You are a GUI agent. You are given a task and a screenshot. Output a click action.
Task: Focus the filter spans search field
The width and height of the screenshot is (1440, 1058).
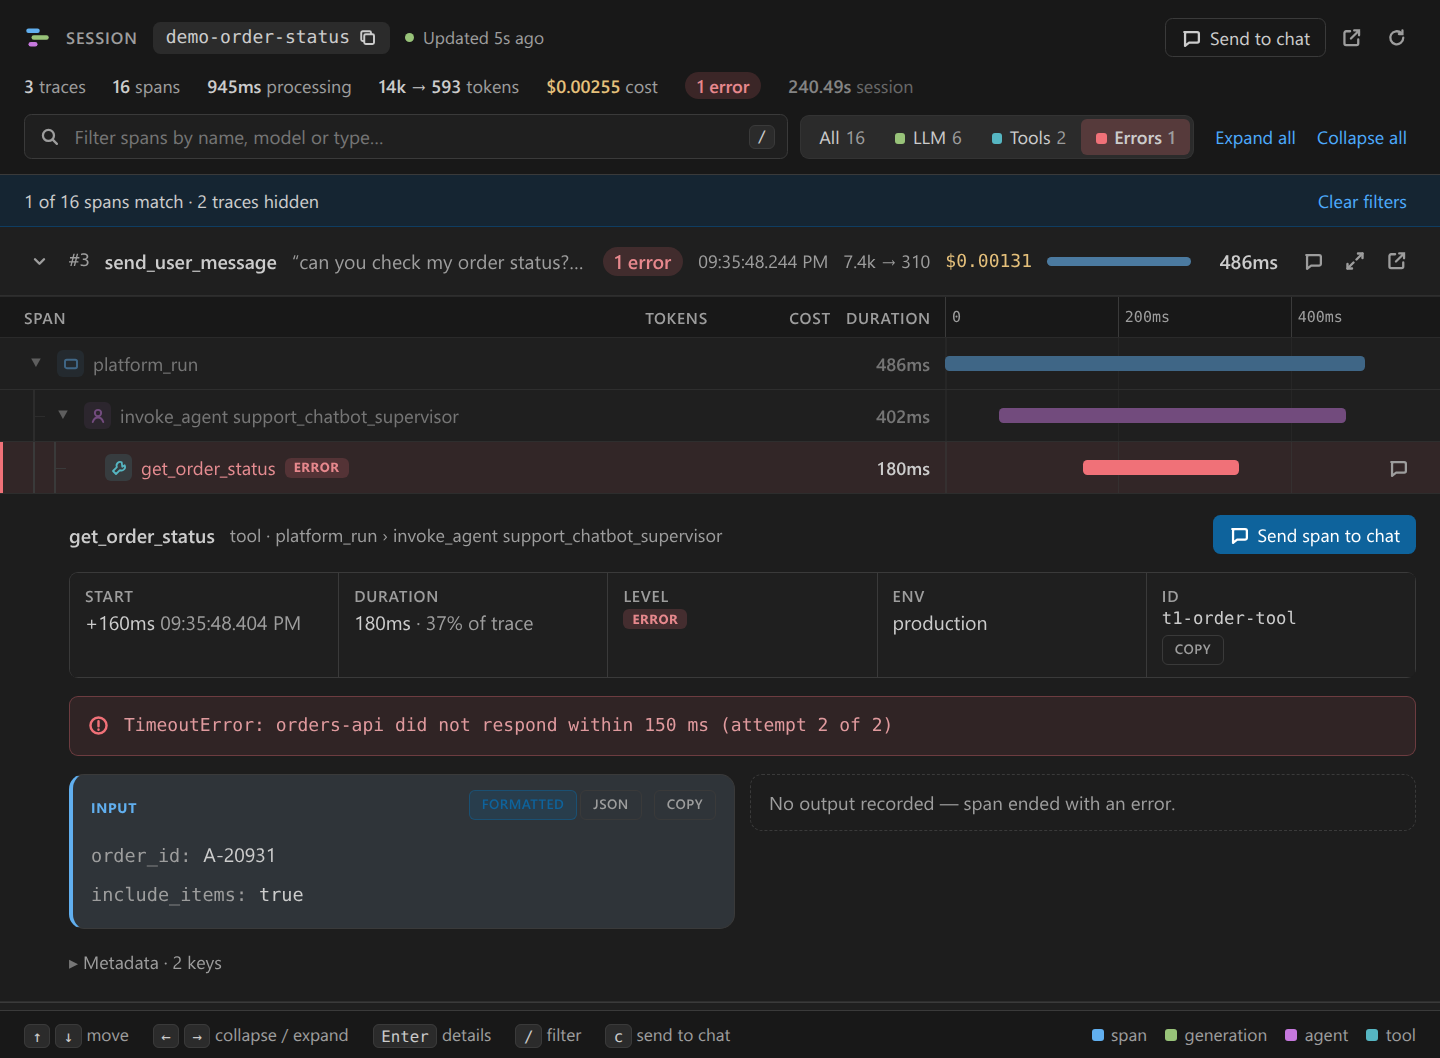click(406, 137)
